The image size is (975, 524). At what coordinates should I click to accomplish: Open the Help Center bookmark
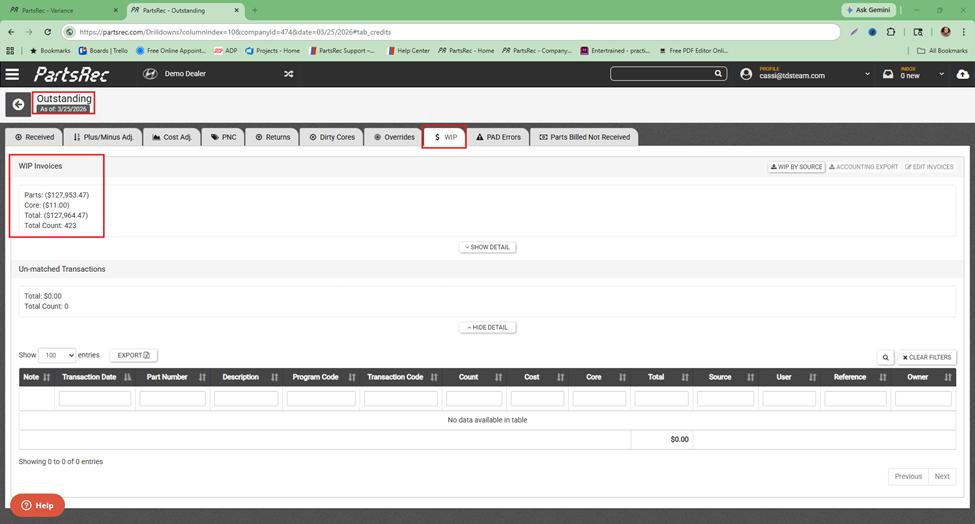pos(409,50)
